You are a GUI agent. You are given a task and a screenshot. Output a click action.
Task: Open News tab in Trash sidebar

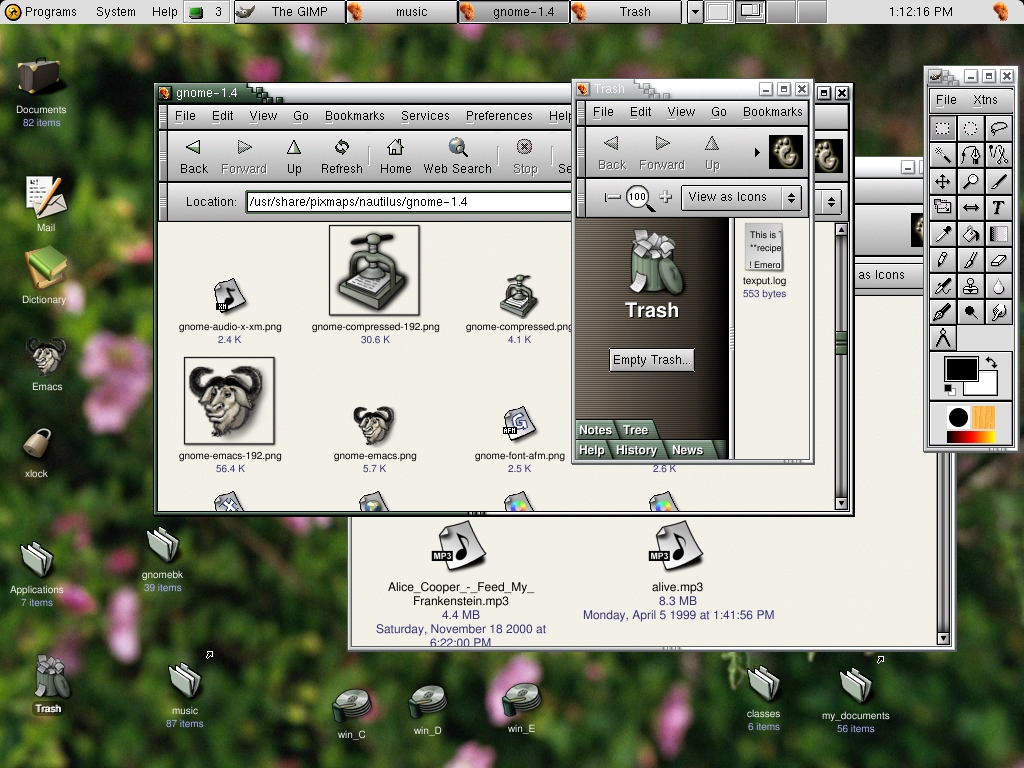[x=687, y=450]
